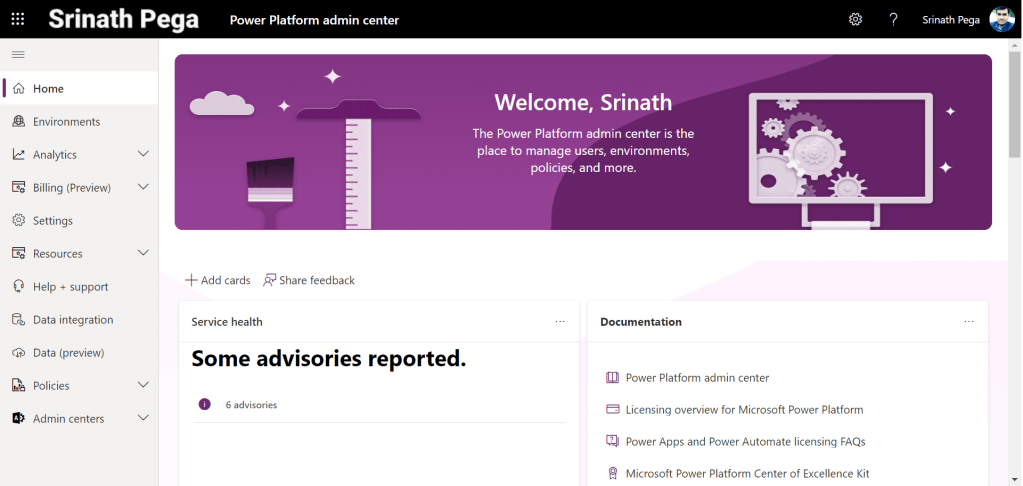
Task: Collapse the navigation hamburger menu
Action: click(x=18, y=54)
